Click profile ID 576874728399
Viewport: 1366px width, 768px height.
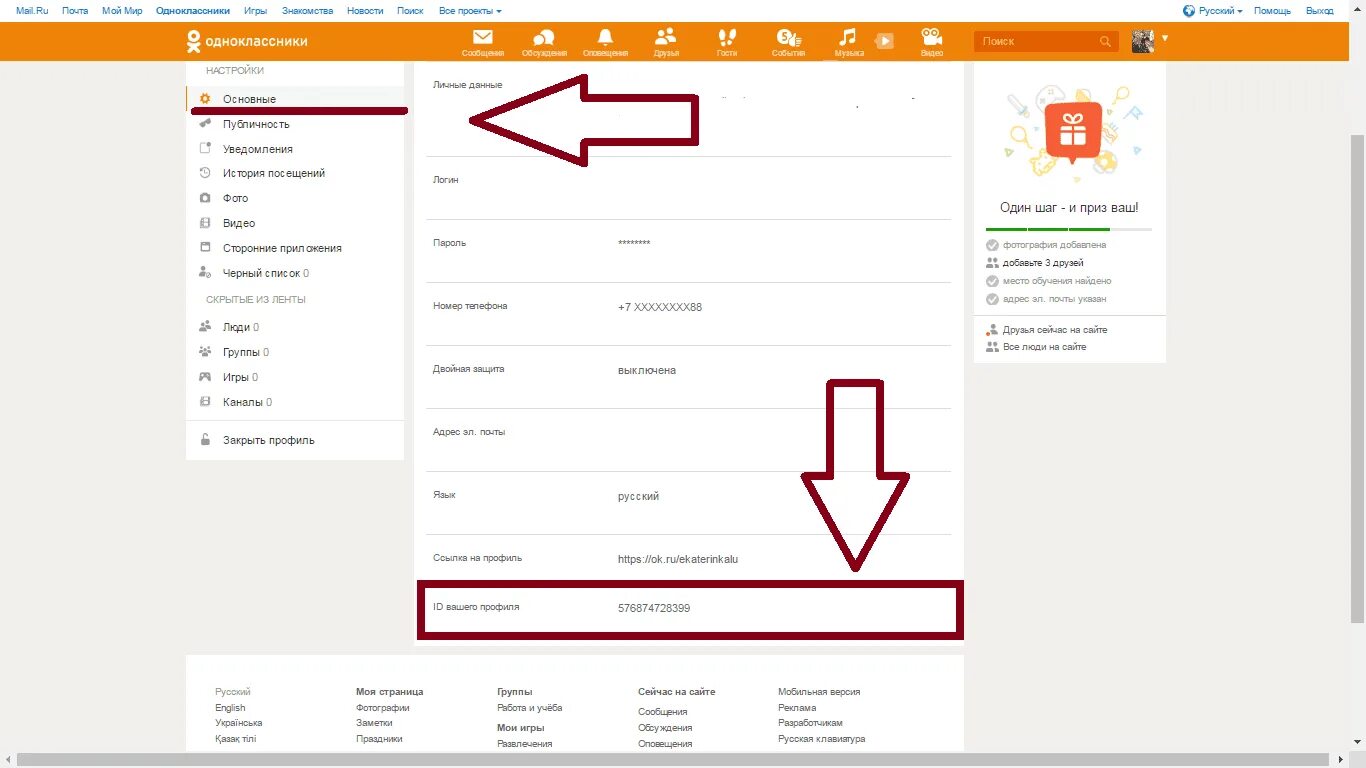(x=654, y=608)
